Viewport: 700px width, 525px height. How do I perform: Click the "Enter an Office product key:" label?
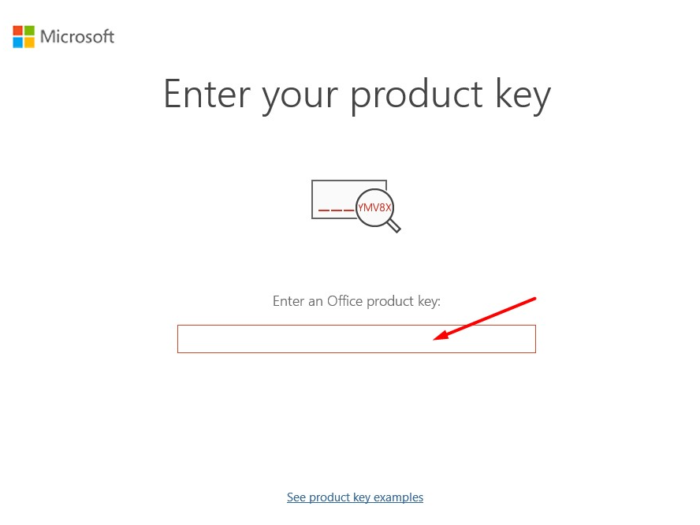[x=356, y=300]
